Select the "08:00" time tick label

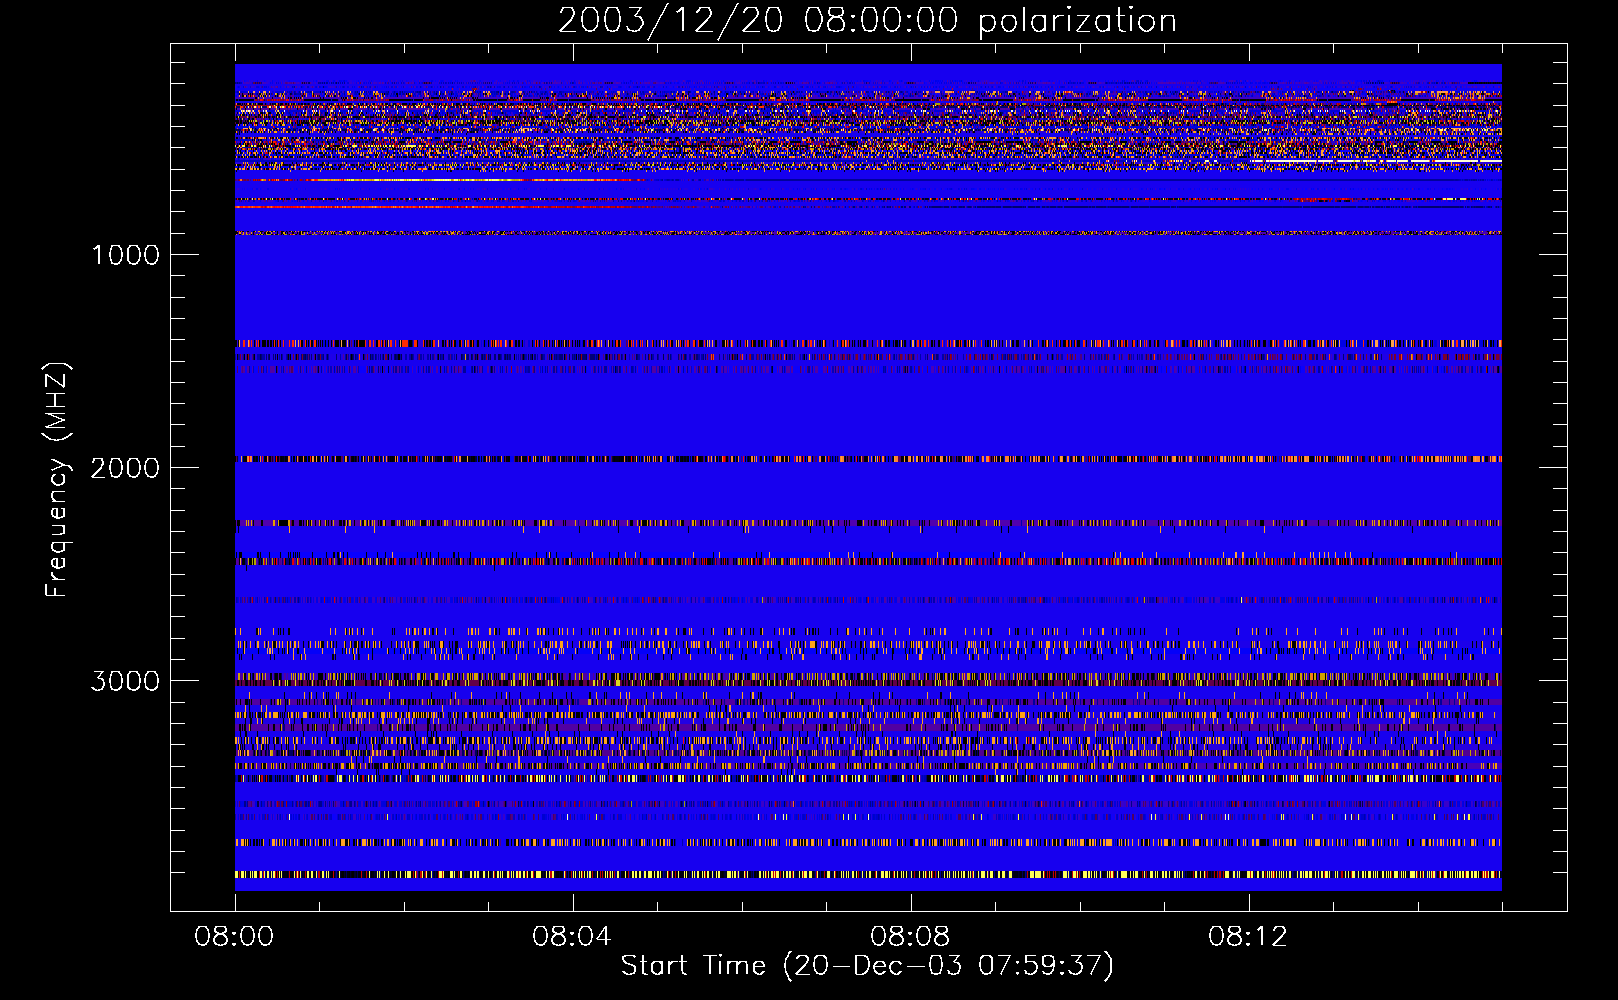point(234,937)
